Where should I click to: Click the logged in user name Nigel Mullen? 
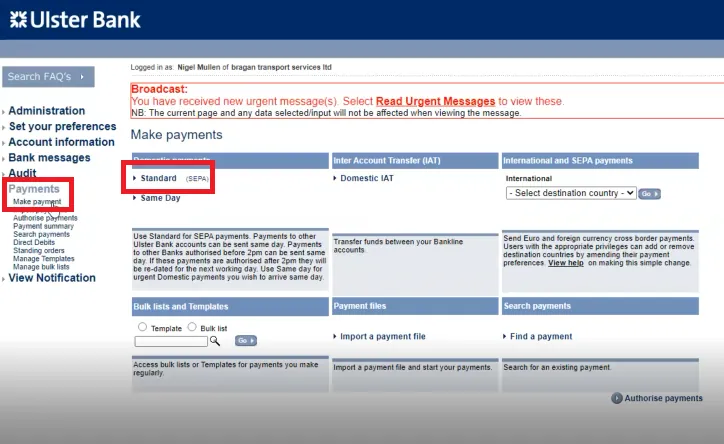pyautogui.click(x=199, y=67)
